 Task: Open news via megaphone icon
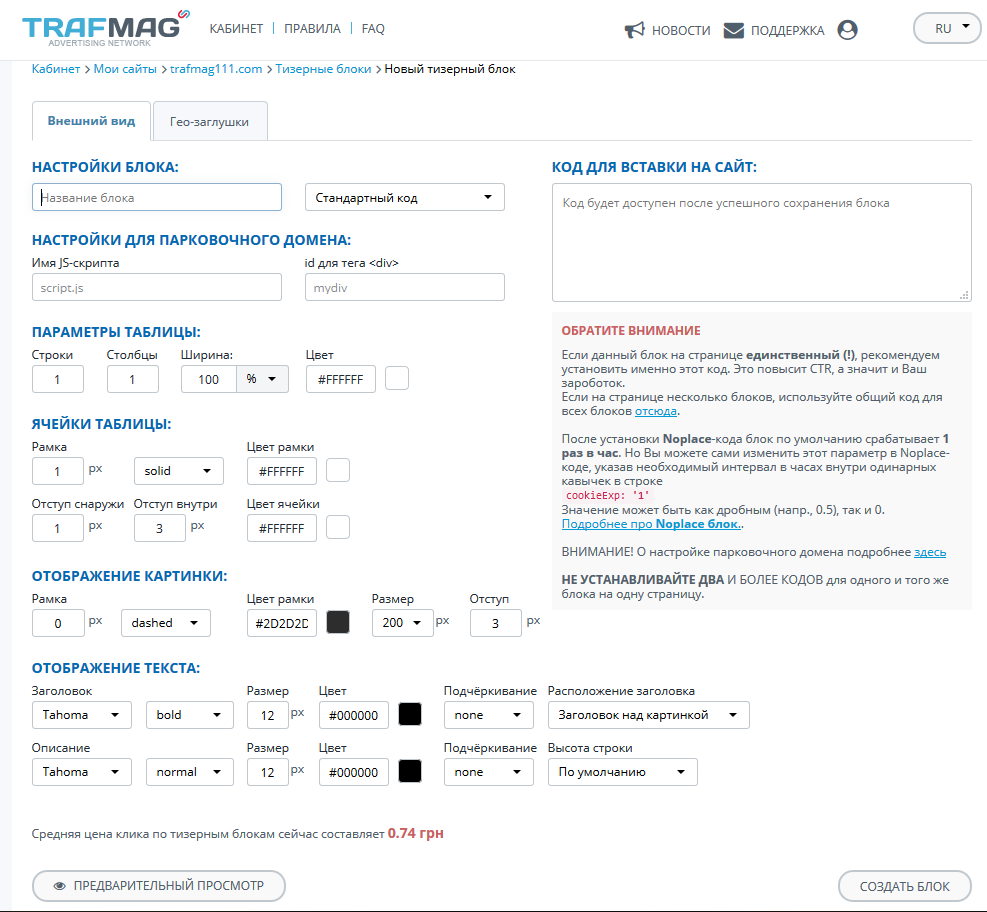click(x=634, y=30)
